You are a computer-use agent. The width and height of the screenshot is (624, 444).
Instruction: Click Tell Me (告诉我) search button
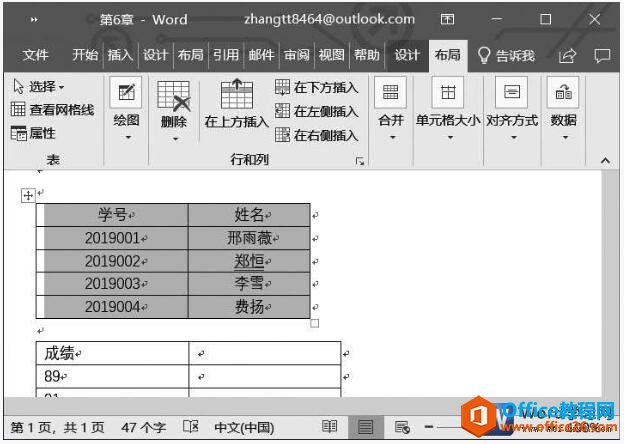[x=506, y=55]
